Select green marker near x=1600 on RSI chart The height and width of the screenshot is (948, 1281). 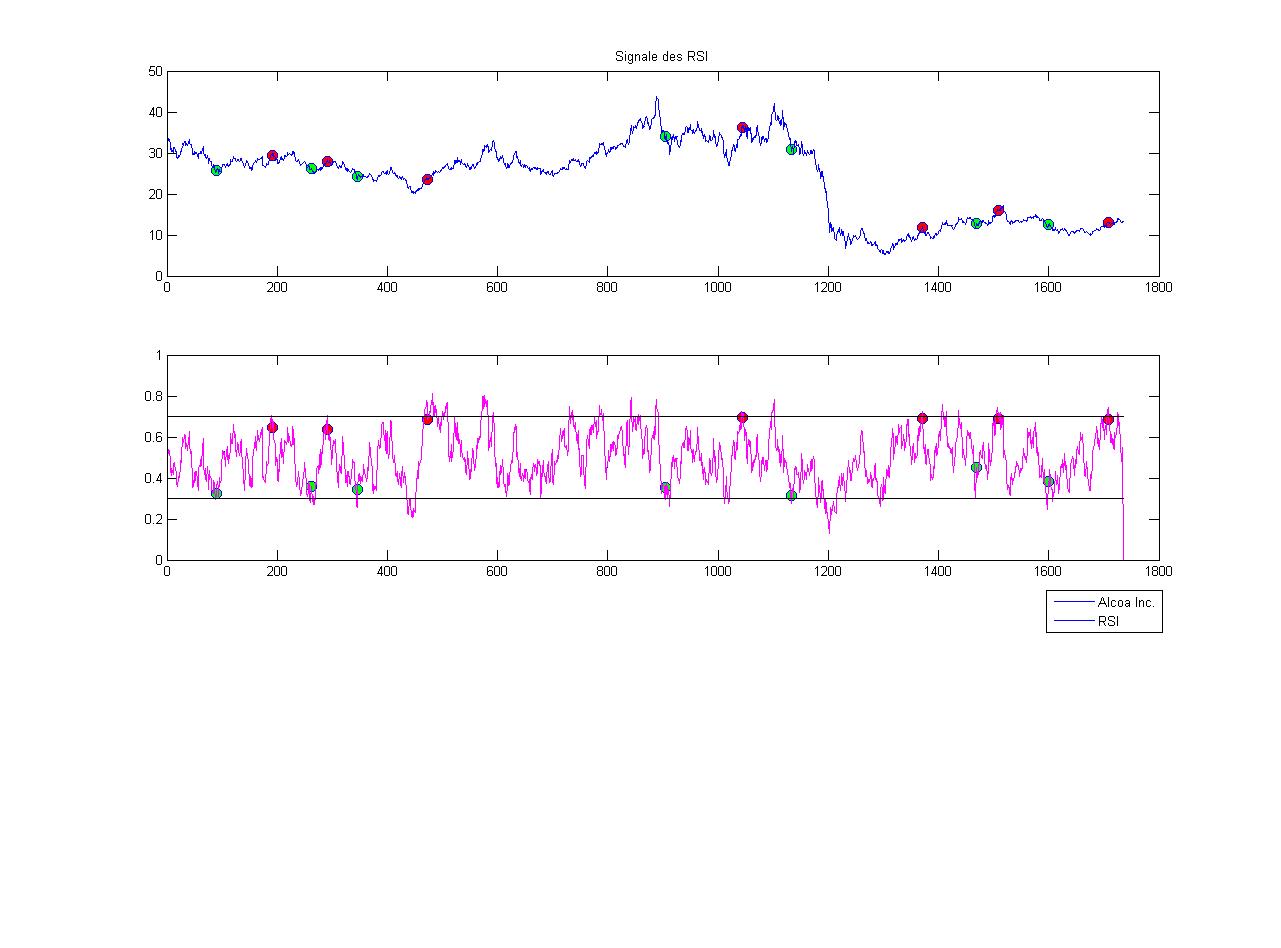tap(1048, 481)
